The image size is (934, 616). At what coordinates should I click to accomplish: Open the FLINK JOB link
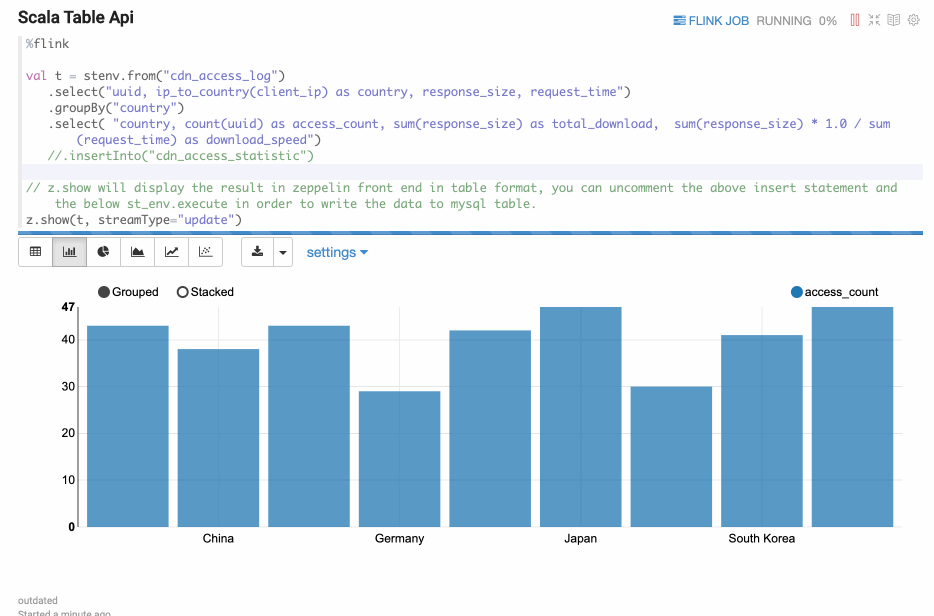(x=711, y=20)
